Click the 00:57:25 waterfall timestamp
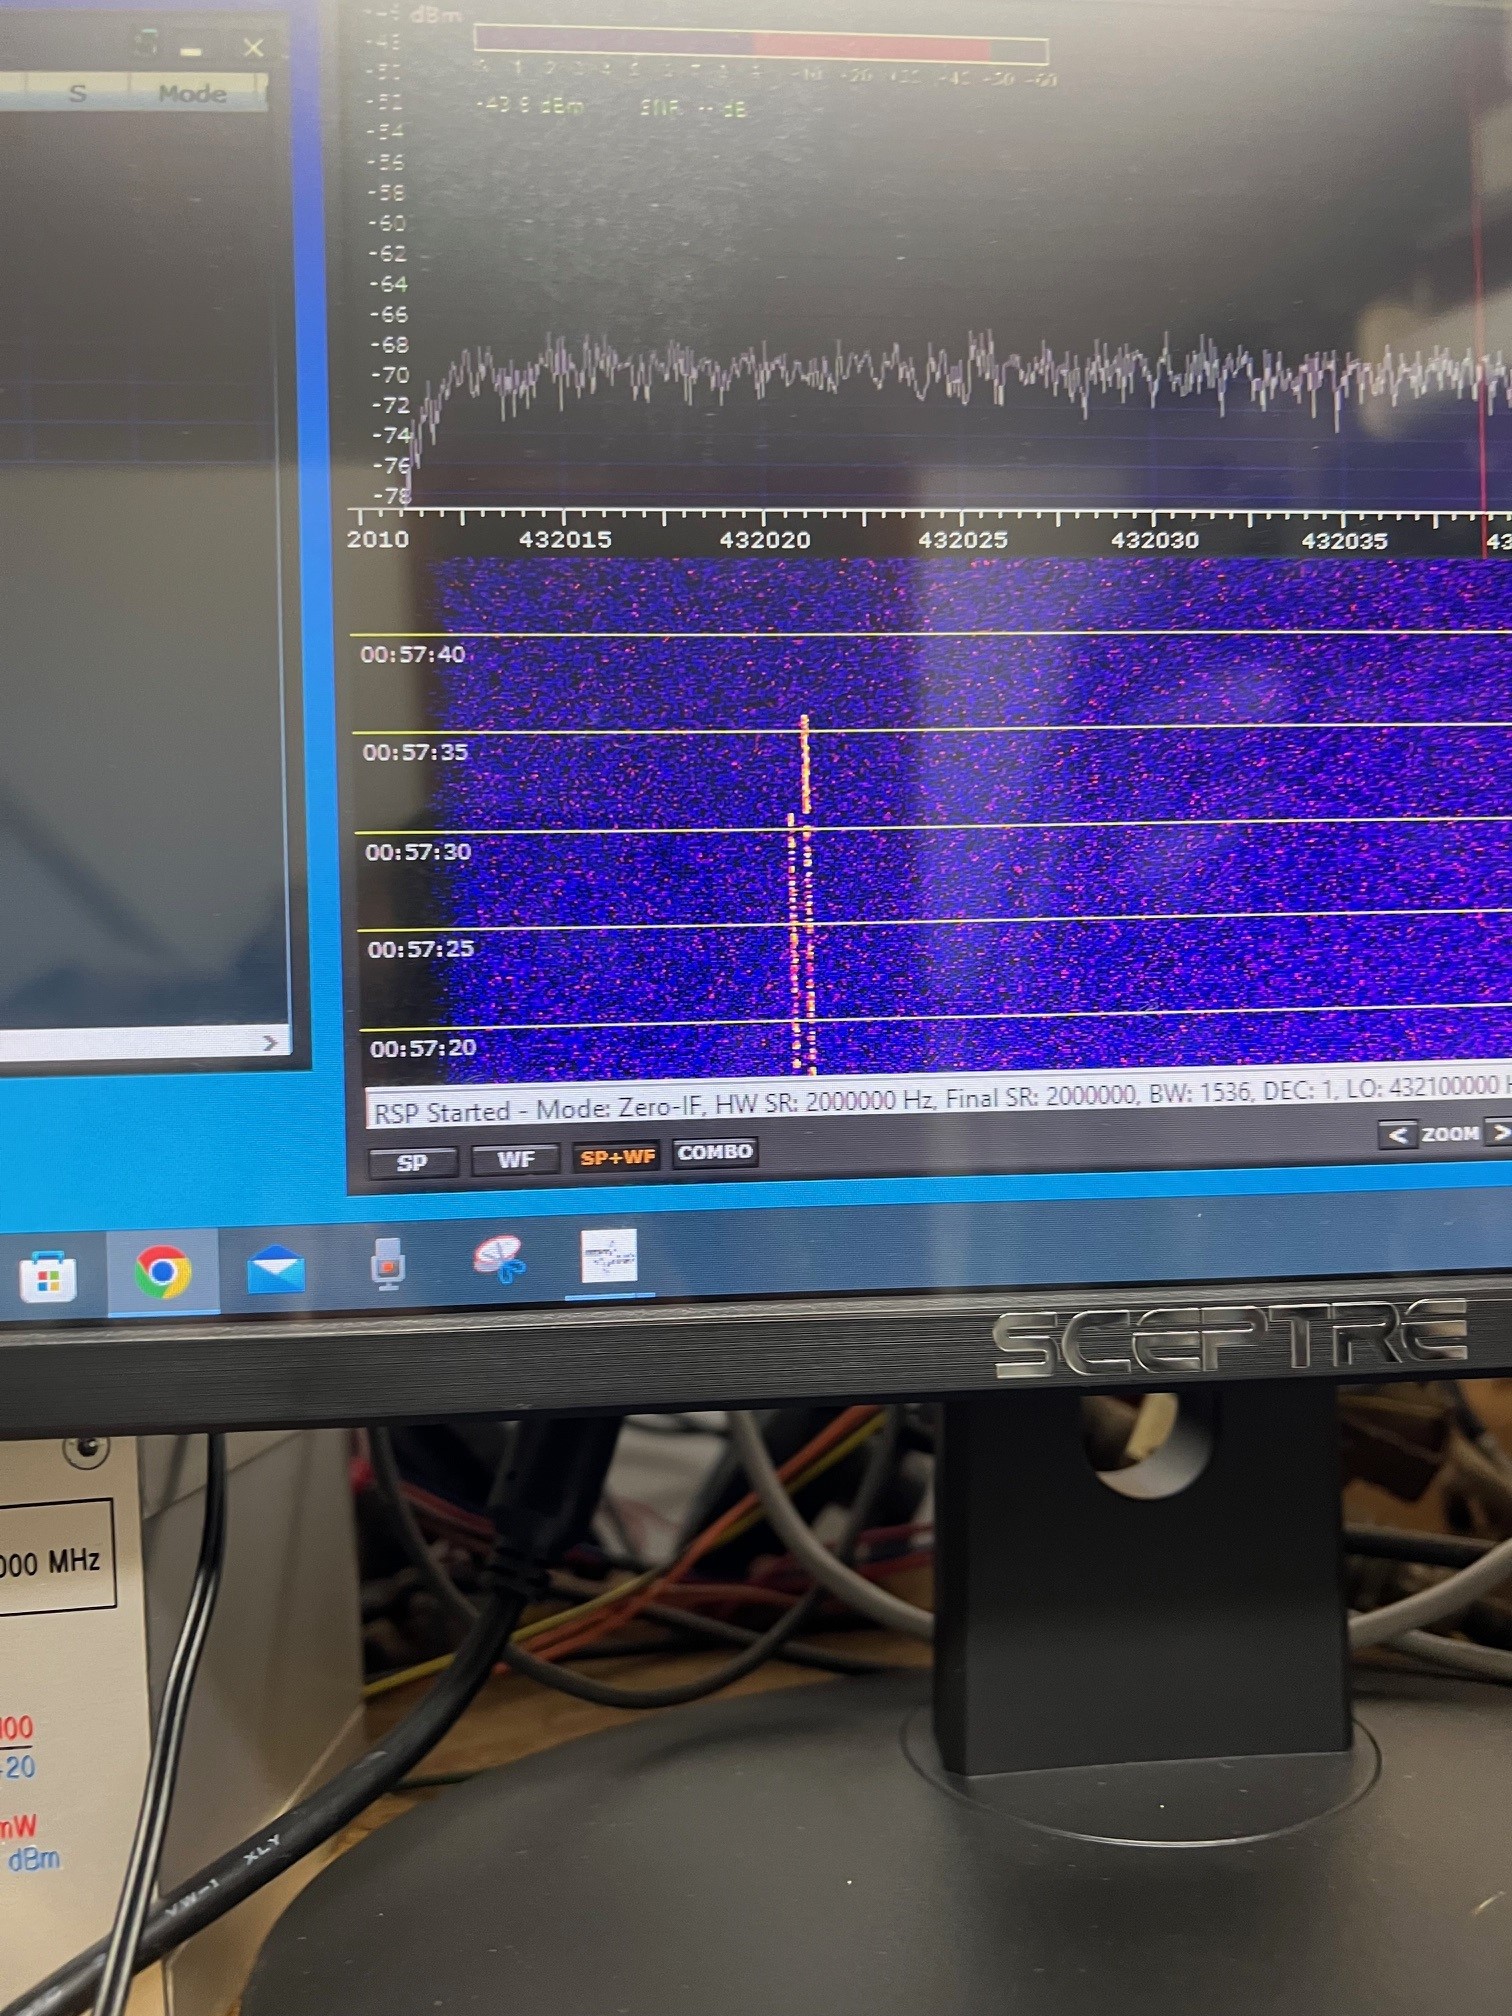Screen dimensions: 1512x2016 point(421,949)
